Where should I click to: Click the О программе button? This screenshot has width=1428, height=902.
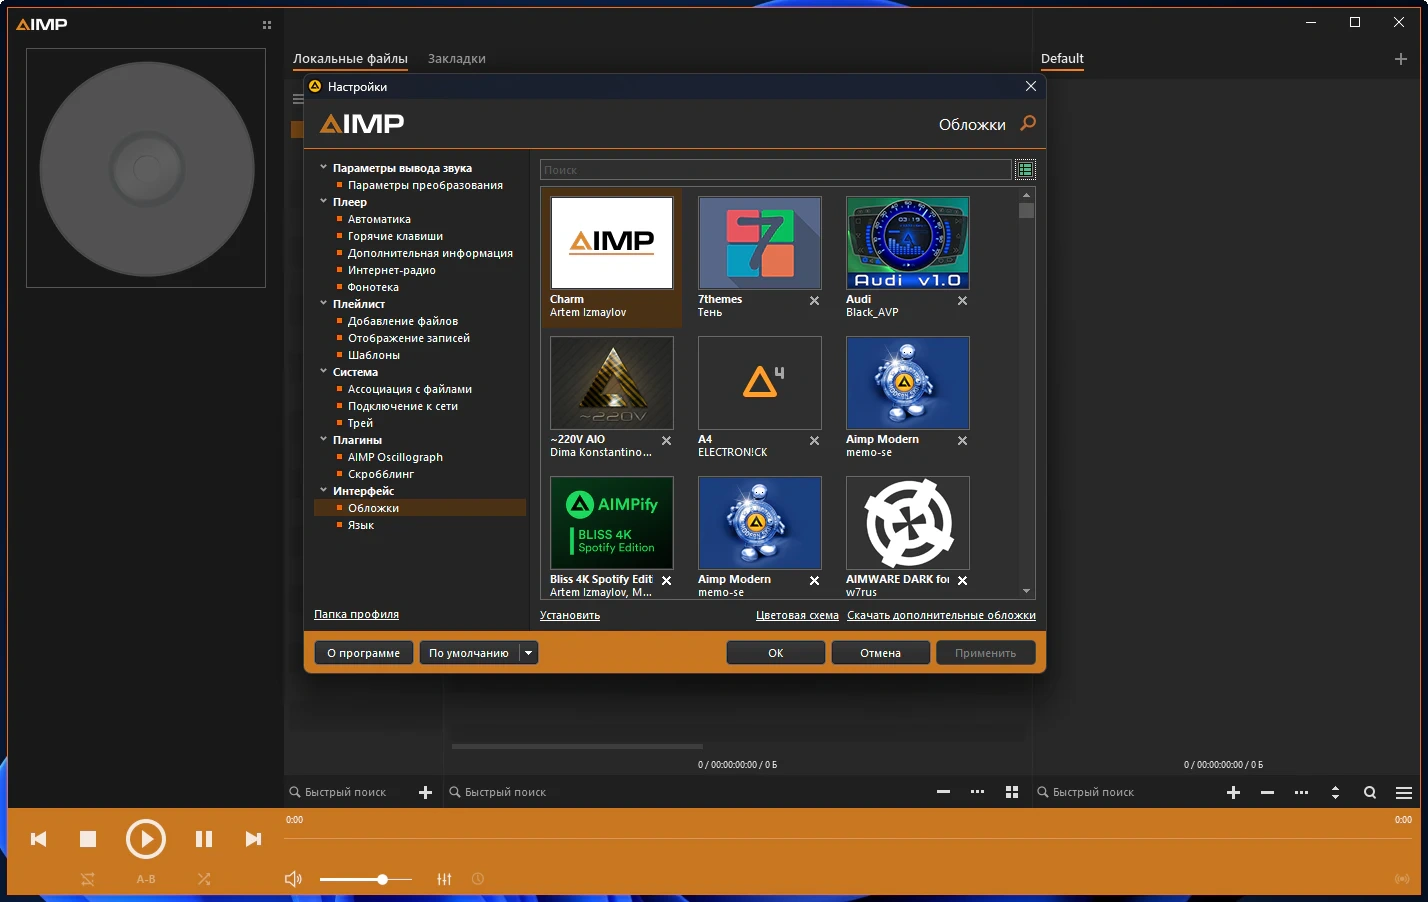[x=364, y=653]
